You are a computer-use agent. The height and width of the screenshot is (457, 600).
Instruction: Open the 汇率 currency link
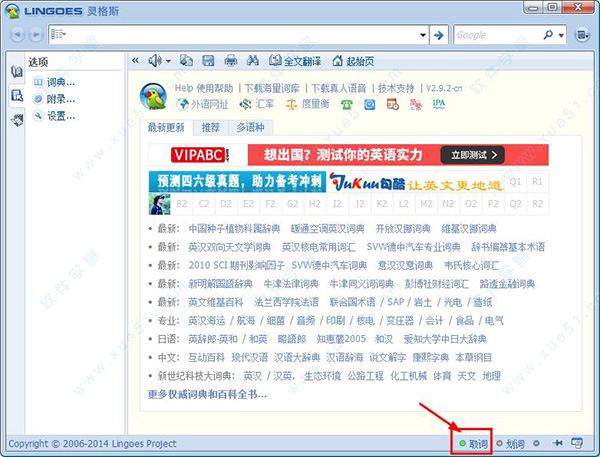point(257,104)
